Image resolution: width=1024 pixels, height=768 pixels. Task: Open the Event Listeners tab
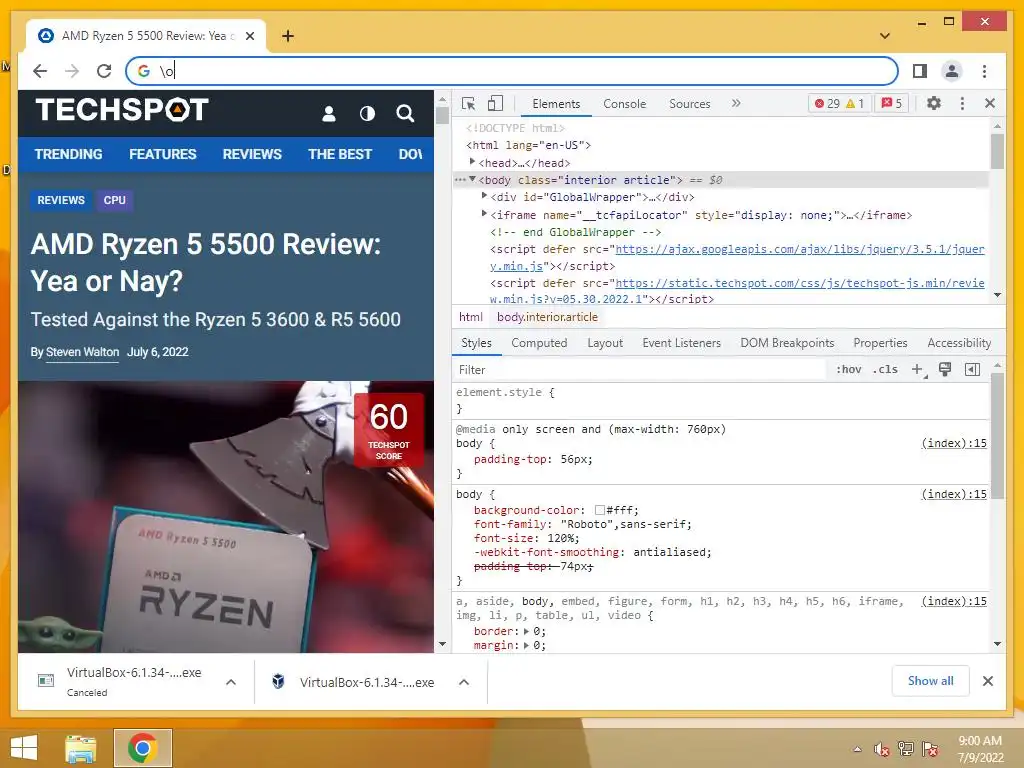(x=681, y=343)
